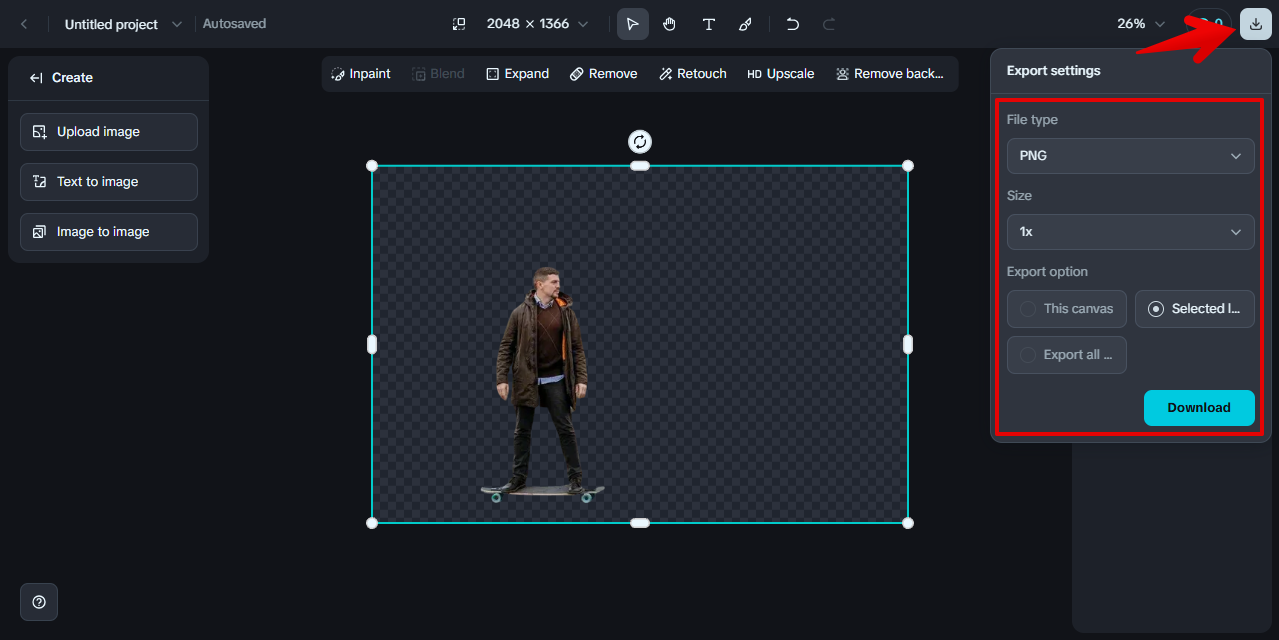Click the Export settings heading
Image resolution: width=1279 pixels, height=640 pixels.
pyautogui.click(x=1053, y=71)
